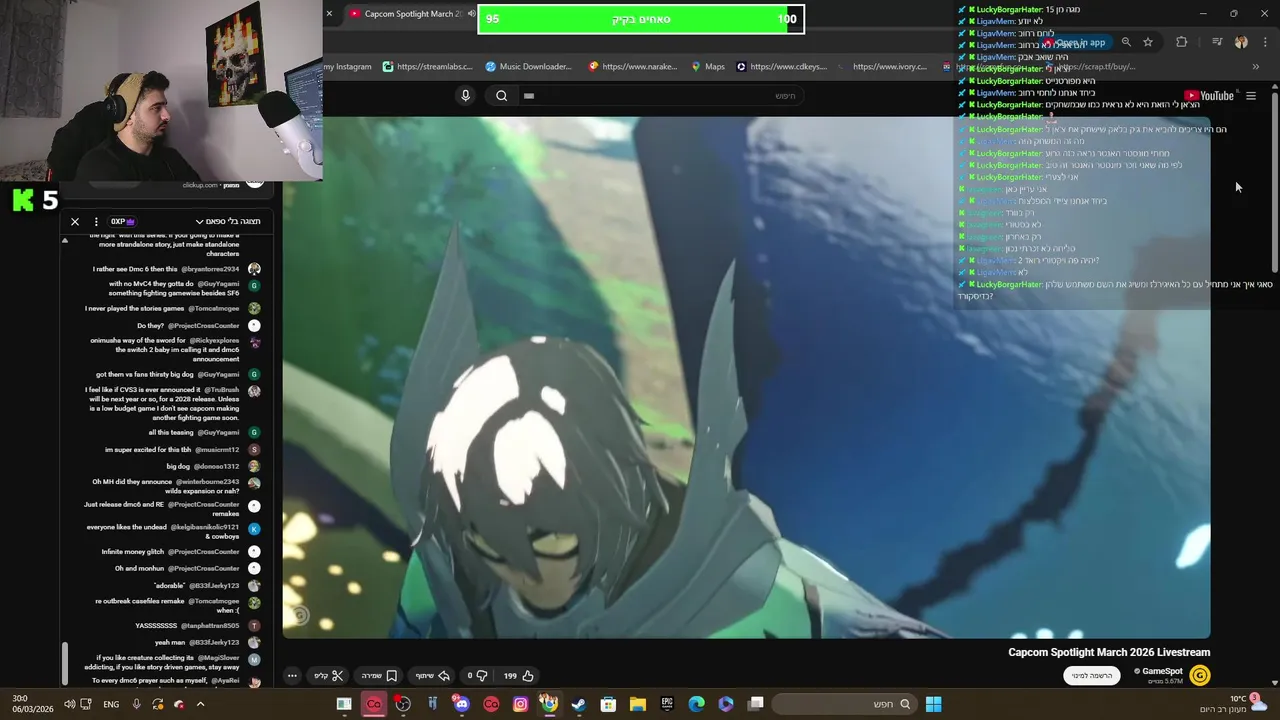Open the Instagram bookmark
Image resolution: width=1280 pixels, height=720 pixels.
point(347,67)
